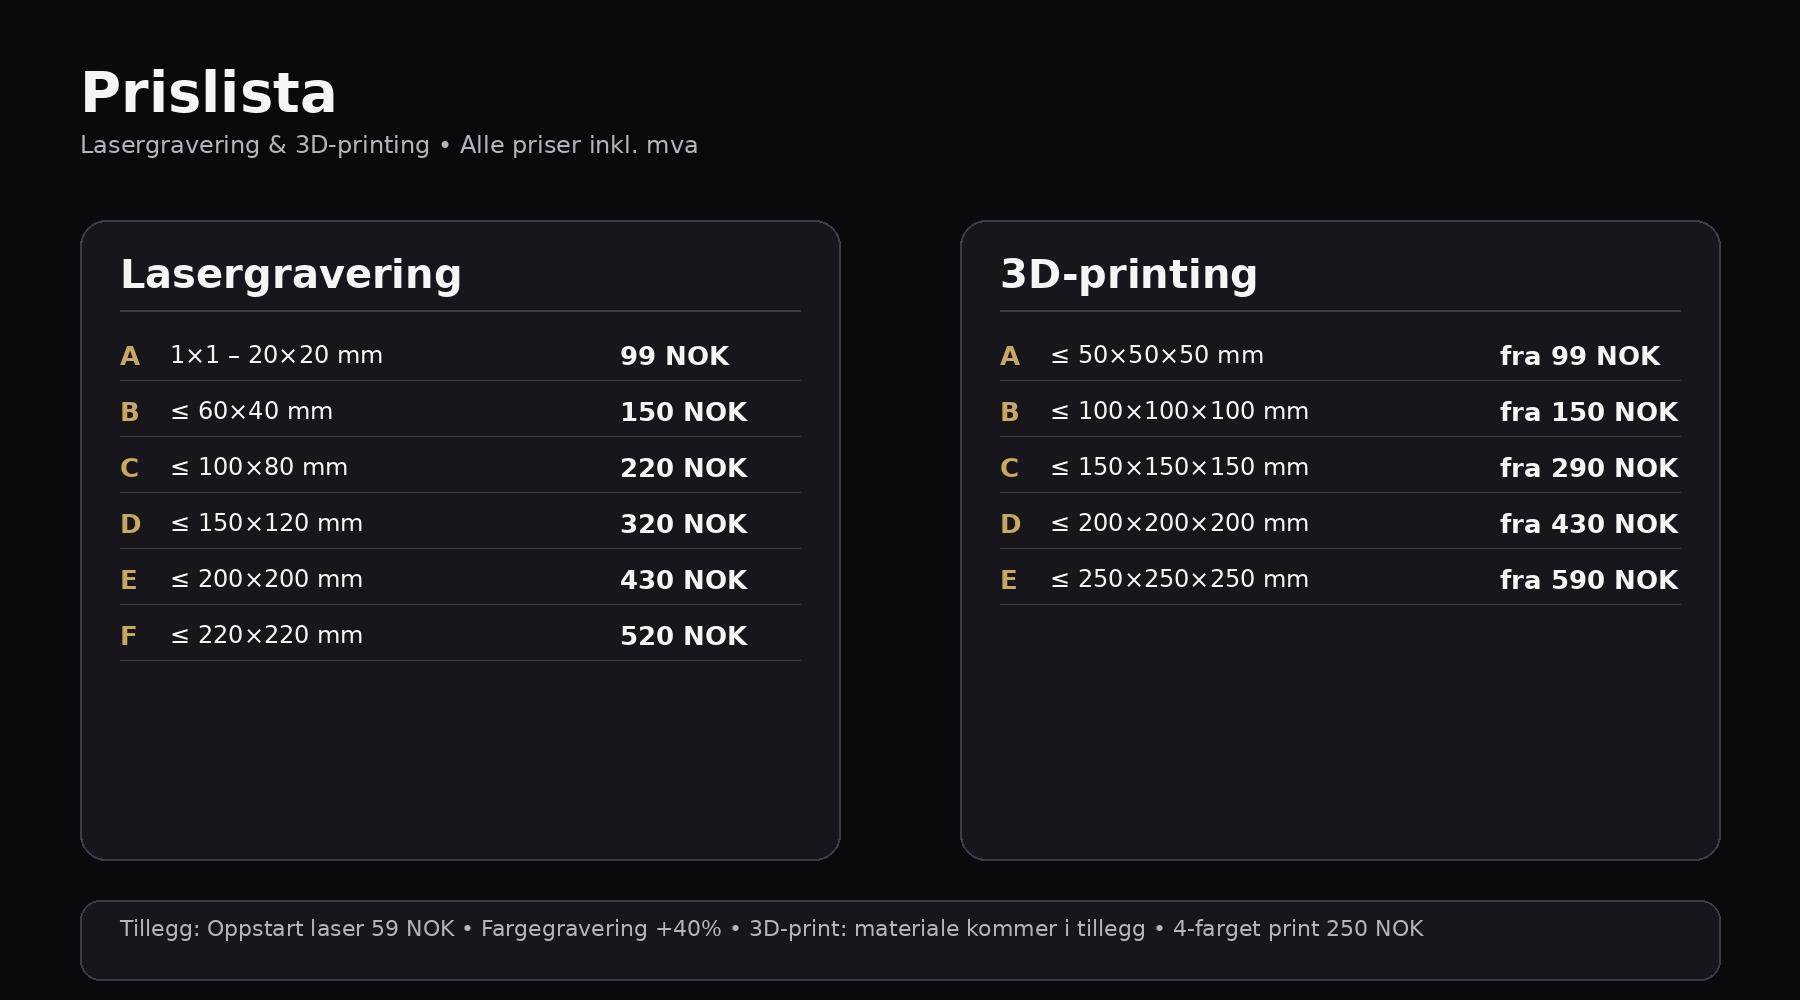Click the fra 590 NOK price
Screen dimensions: 1800x1000
coord(1588,581)
